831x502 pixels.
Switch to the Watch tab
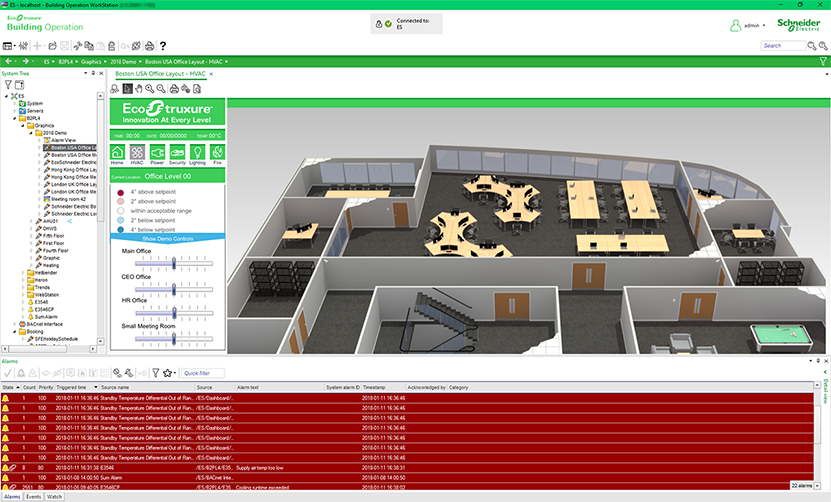tap(54, 497)
